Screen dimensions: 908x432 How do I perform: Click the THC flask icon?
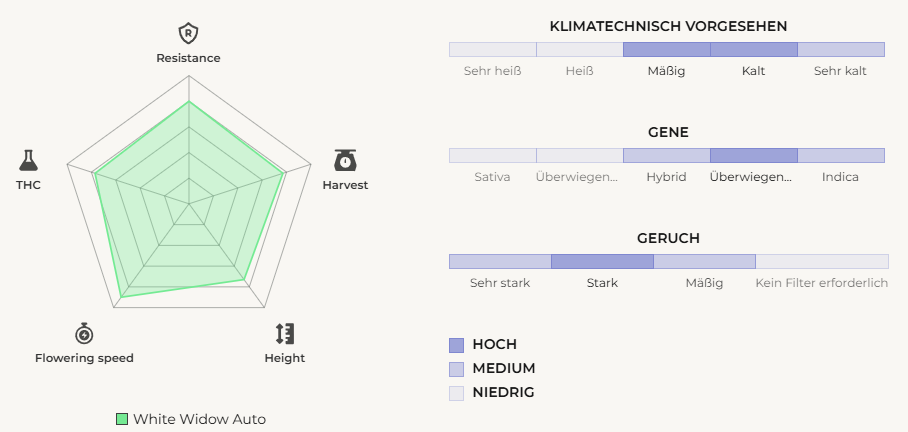(28, 160)
